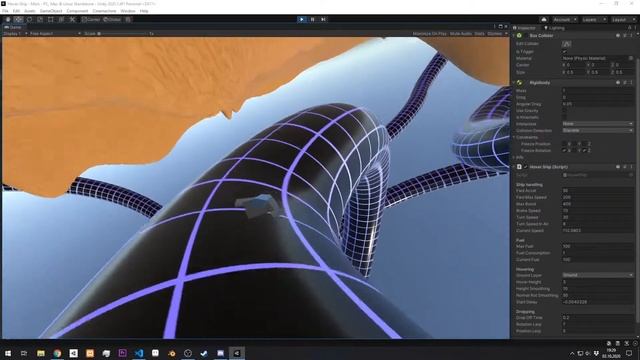Adjust the Game view Scale slider
Viewport: 640px width, 360px height.
[122, 33]
